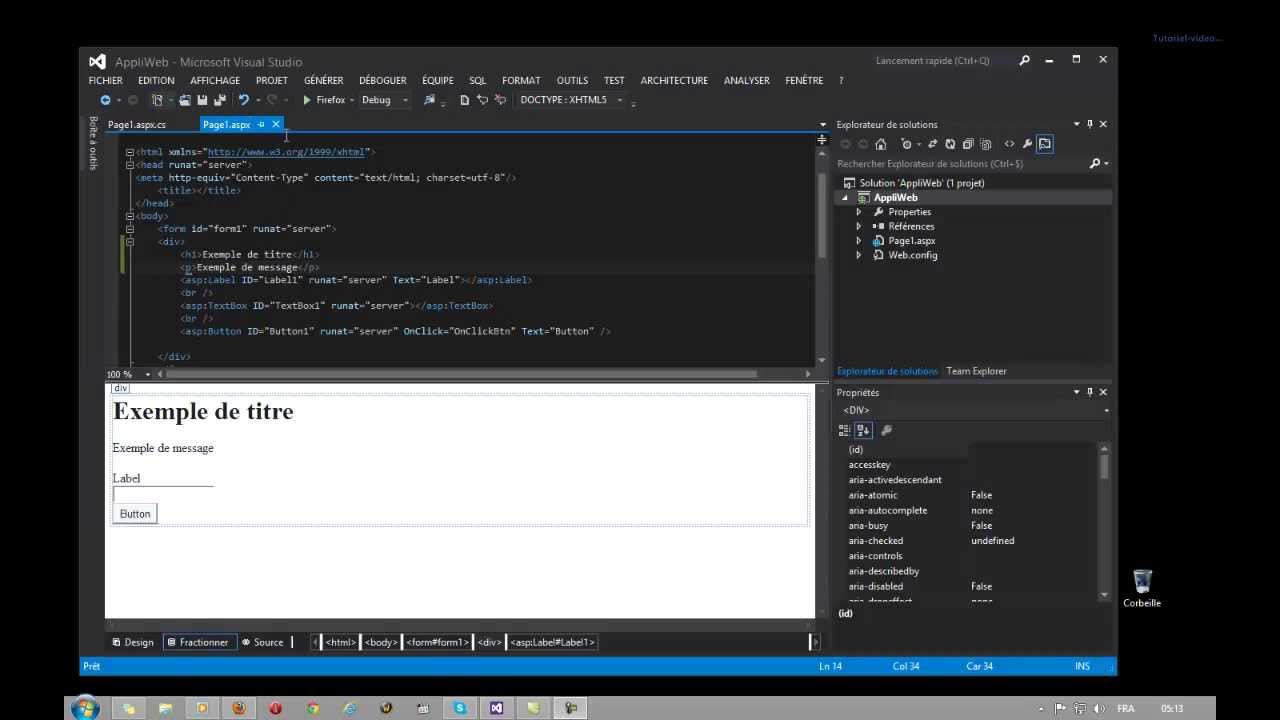
Task: Select the <form#form1> breadcrumb tag
Action: (x=437, y=642)
